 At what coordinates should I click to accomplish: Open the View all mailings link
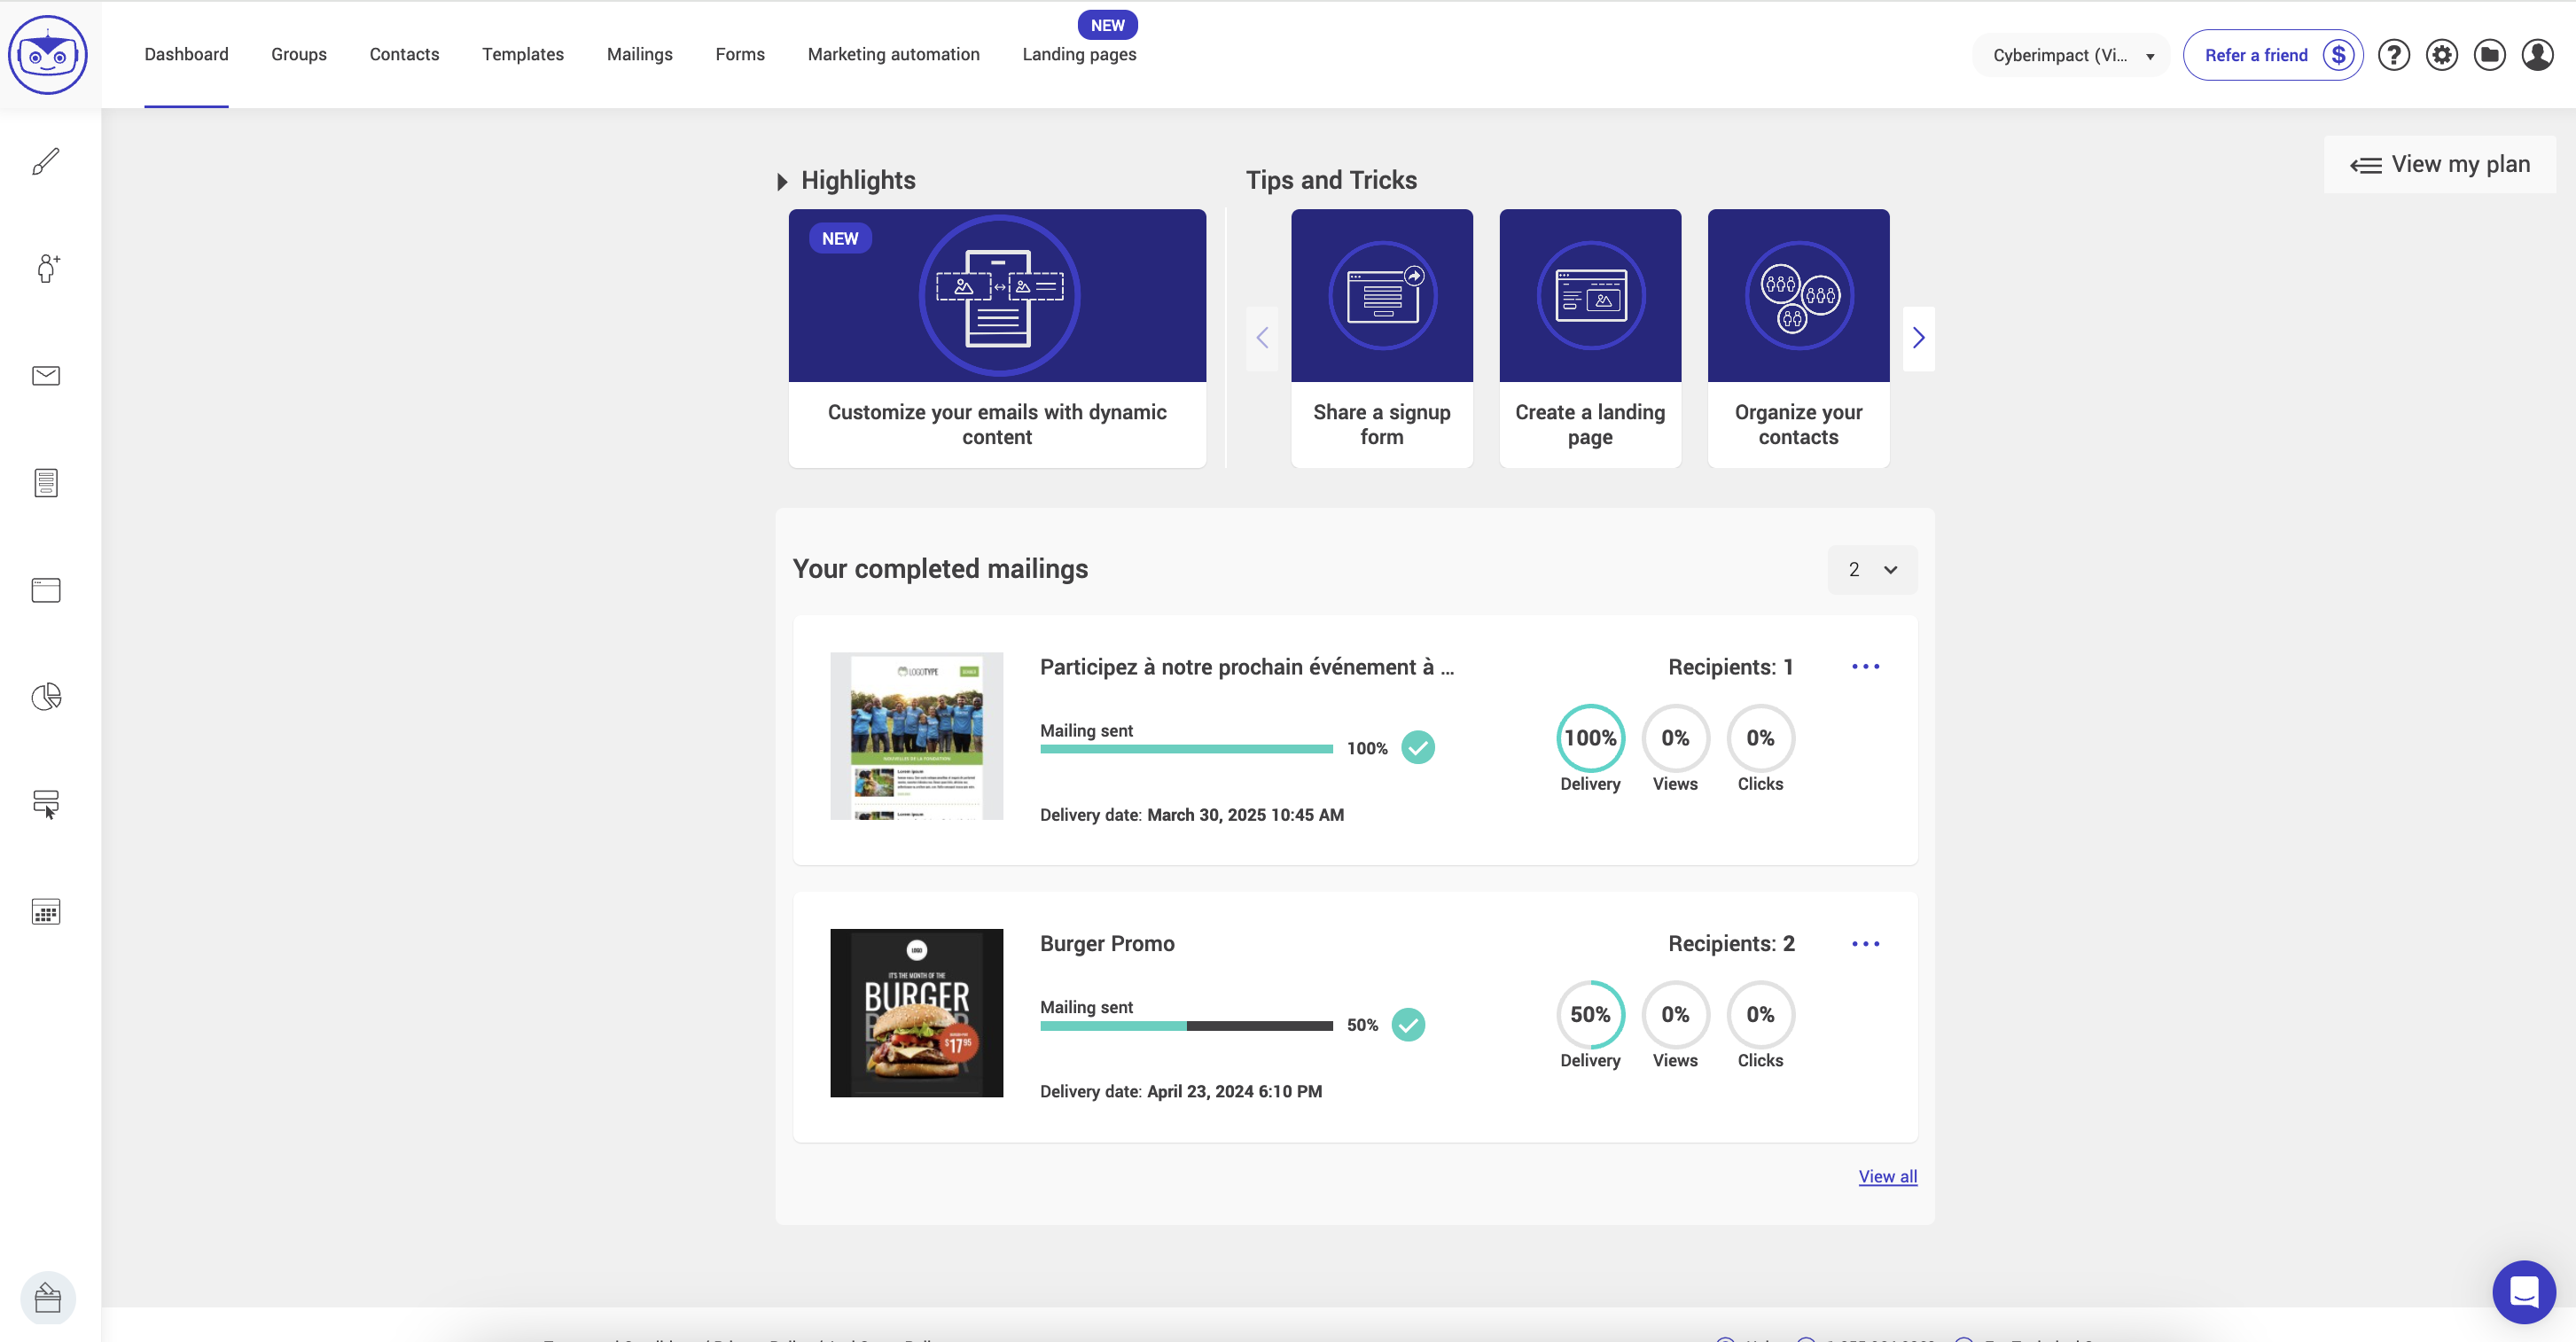pos(1887,1176)
